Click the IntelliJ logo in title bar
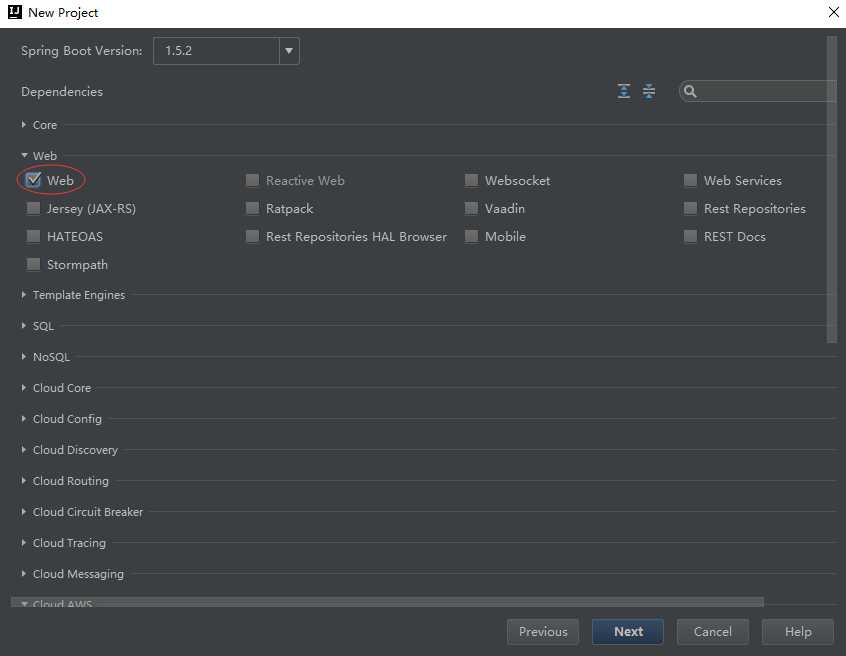Screen dimensions: 846x656 15,12
